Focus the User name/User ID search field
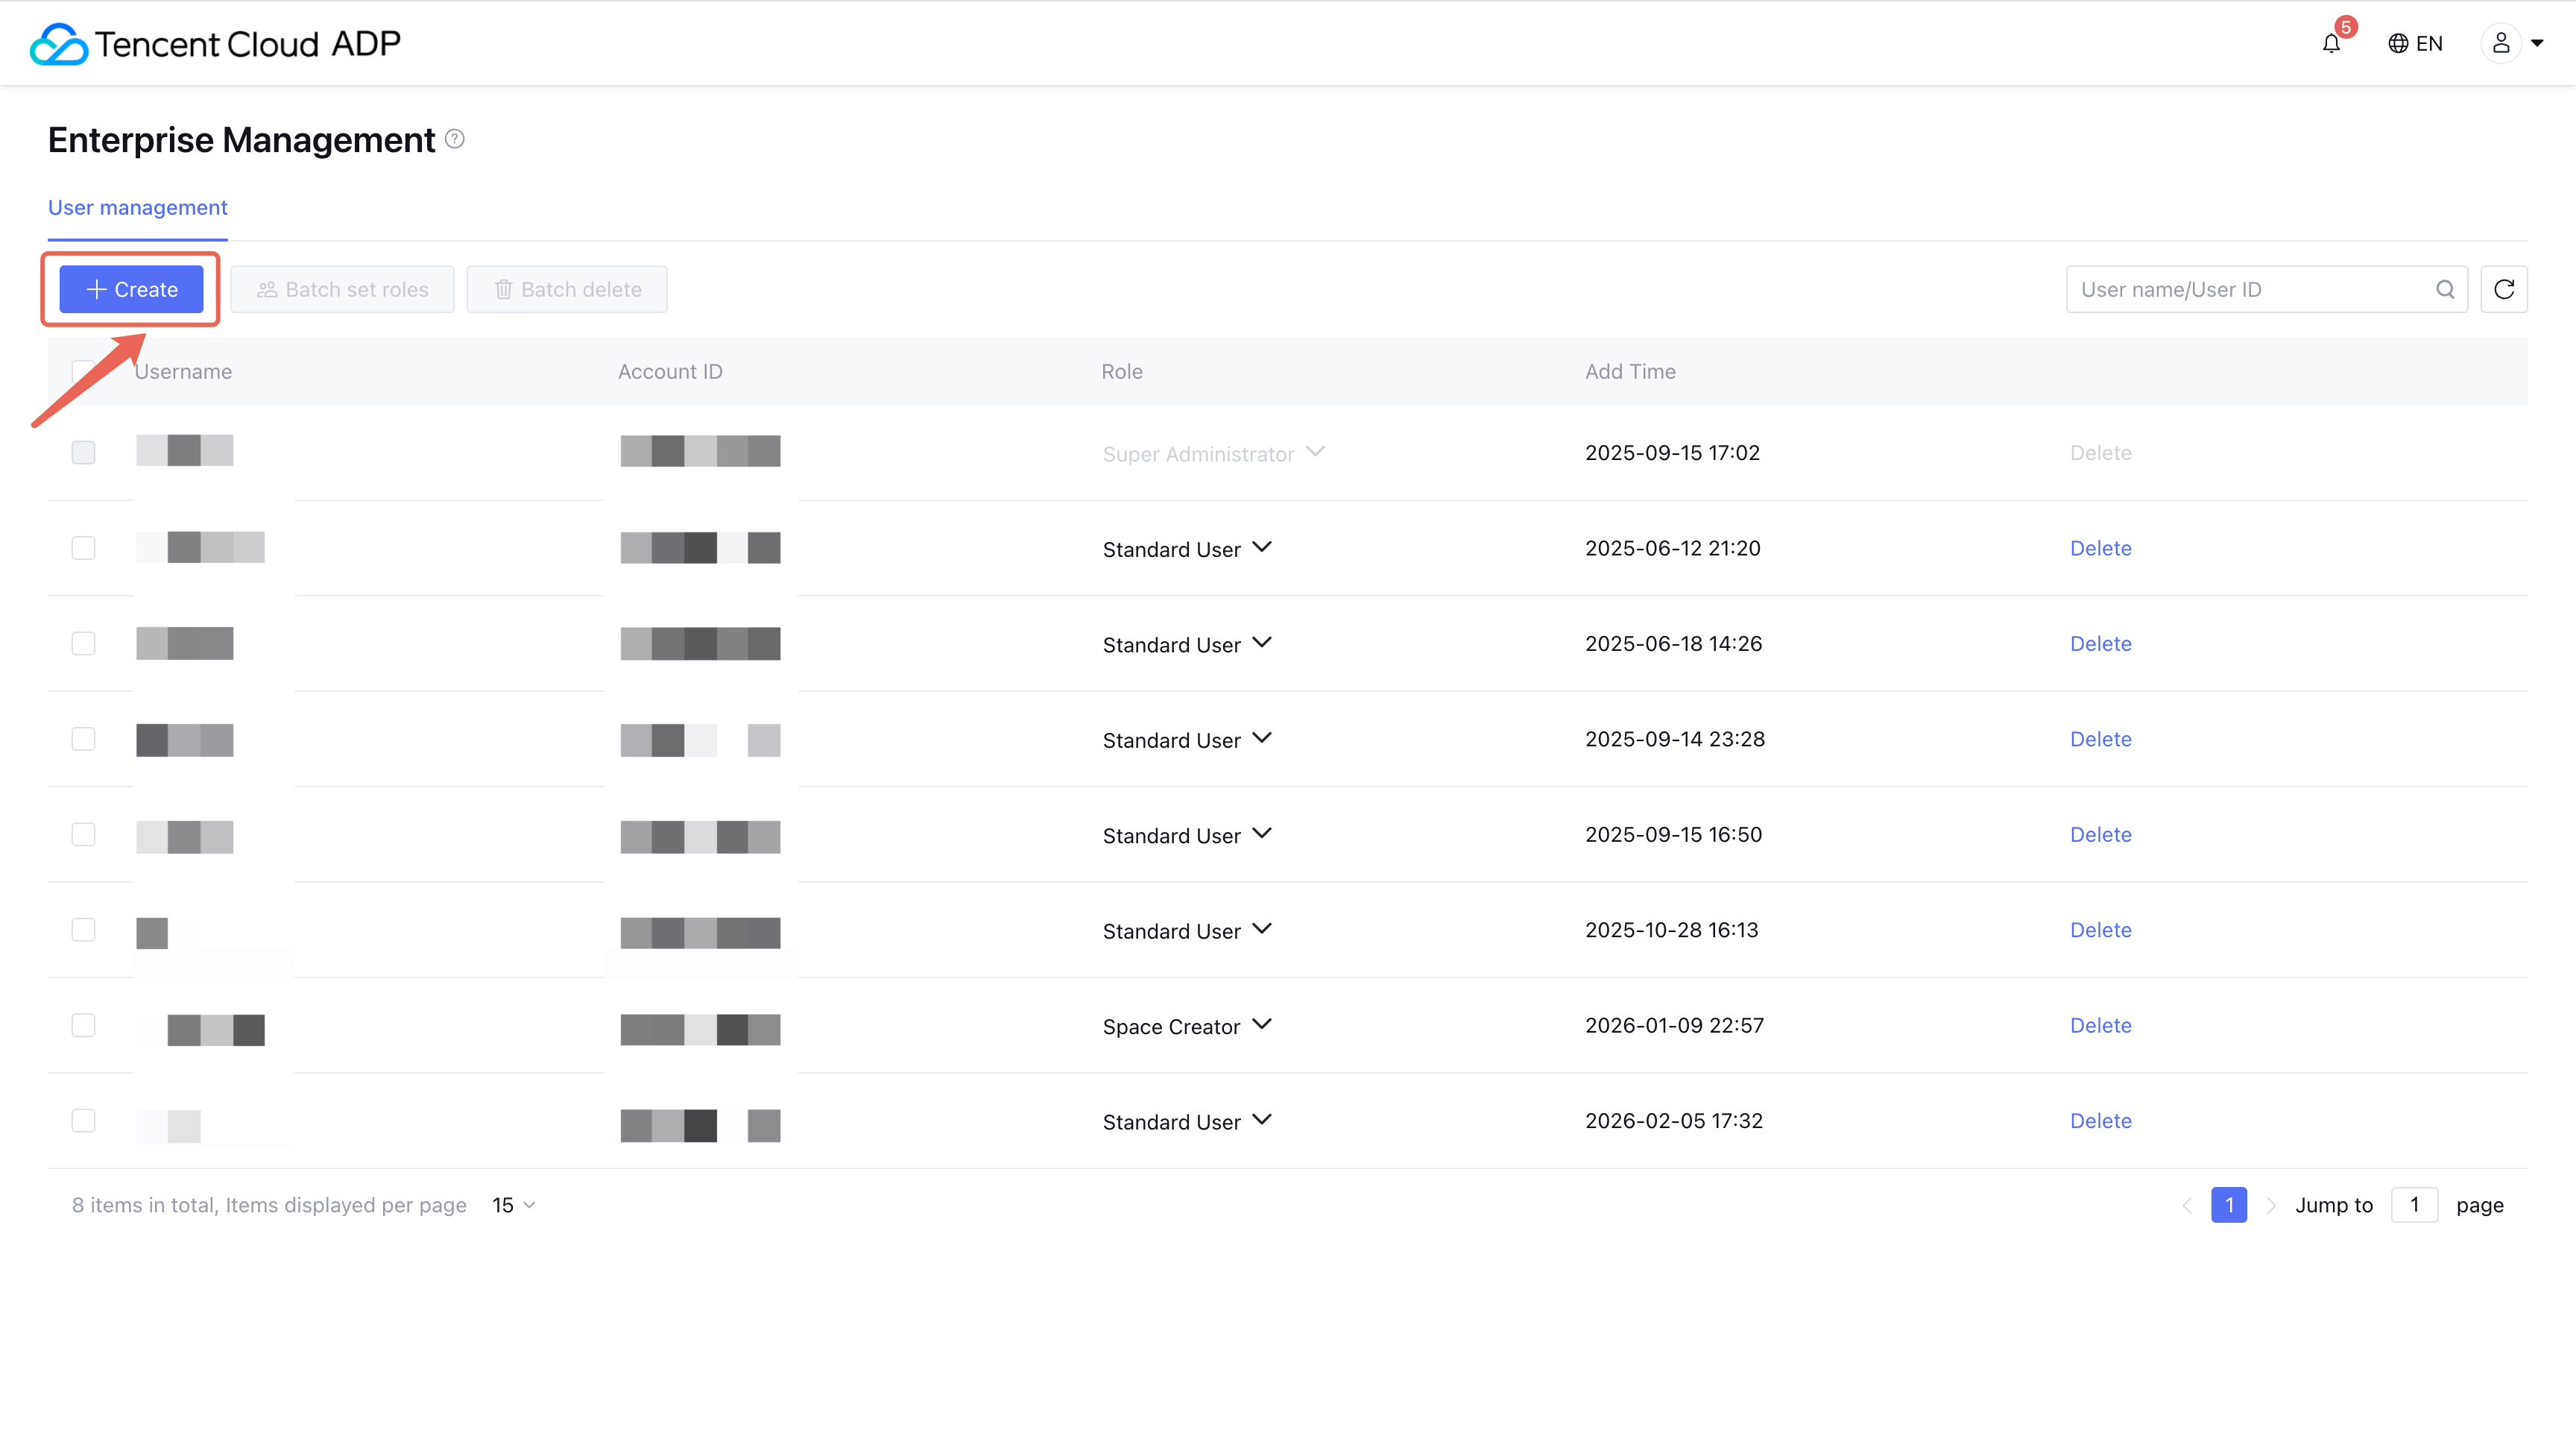 click(2250, 289)
